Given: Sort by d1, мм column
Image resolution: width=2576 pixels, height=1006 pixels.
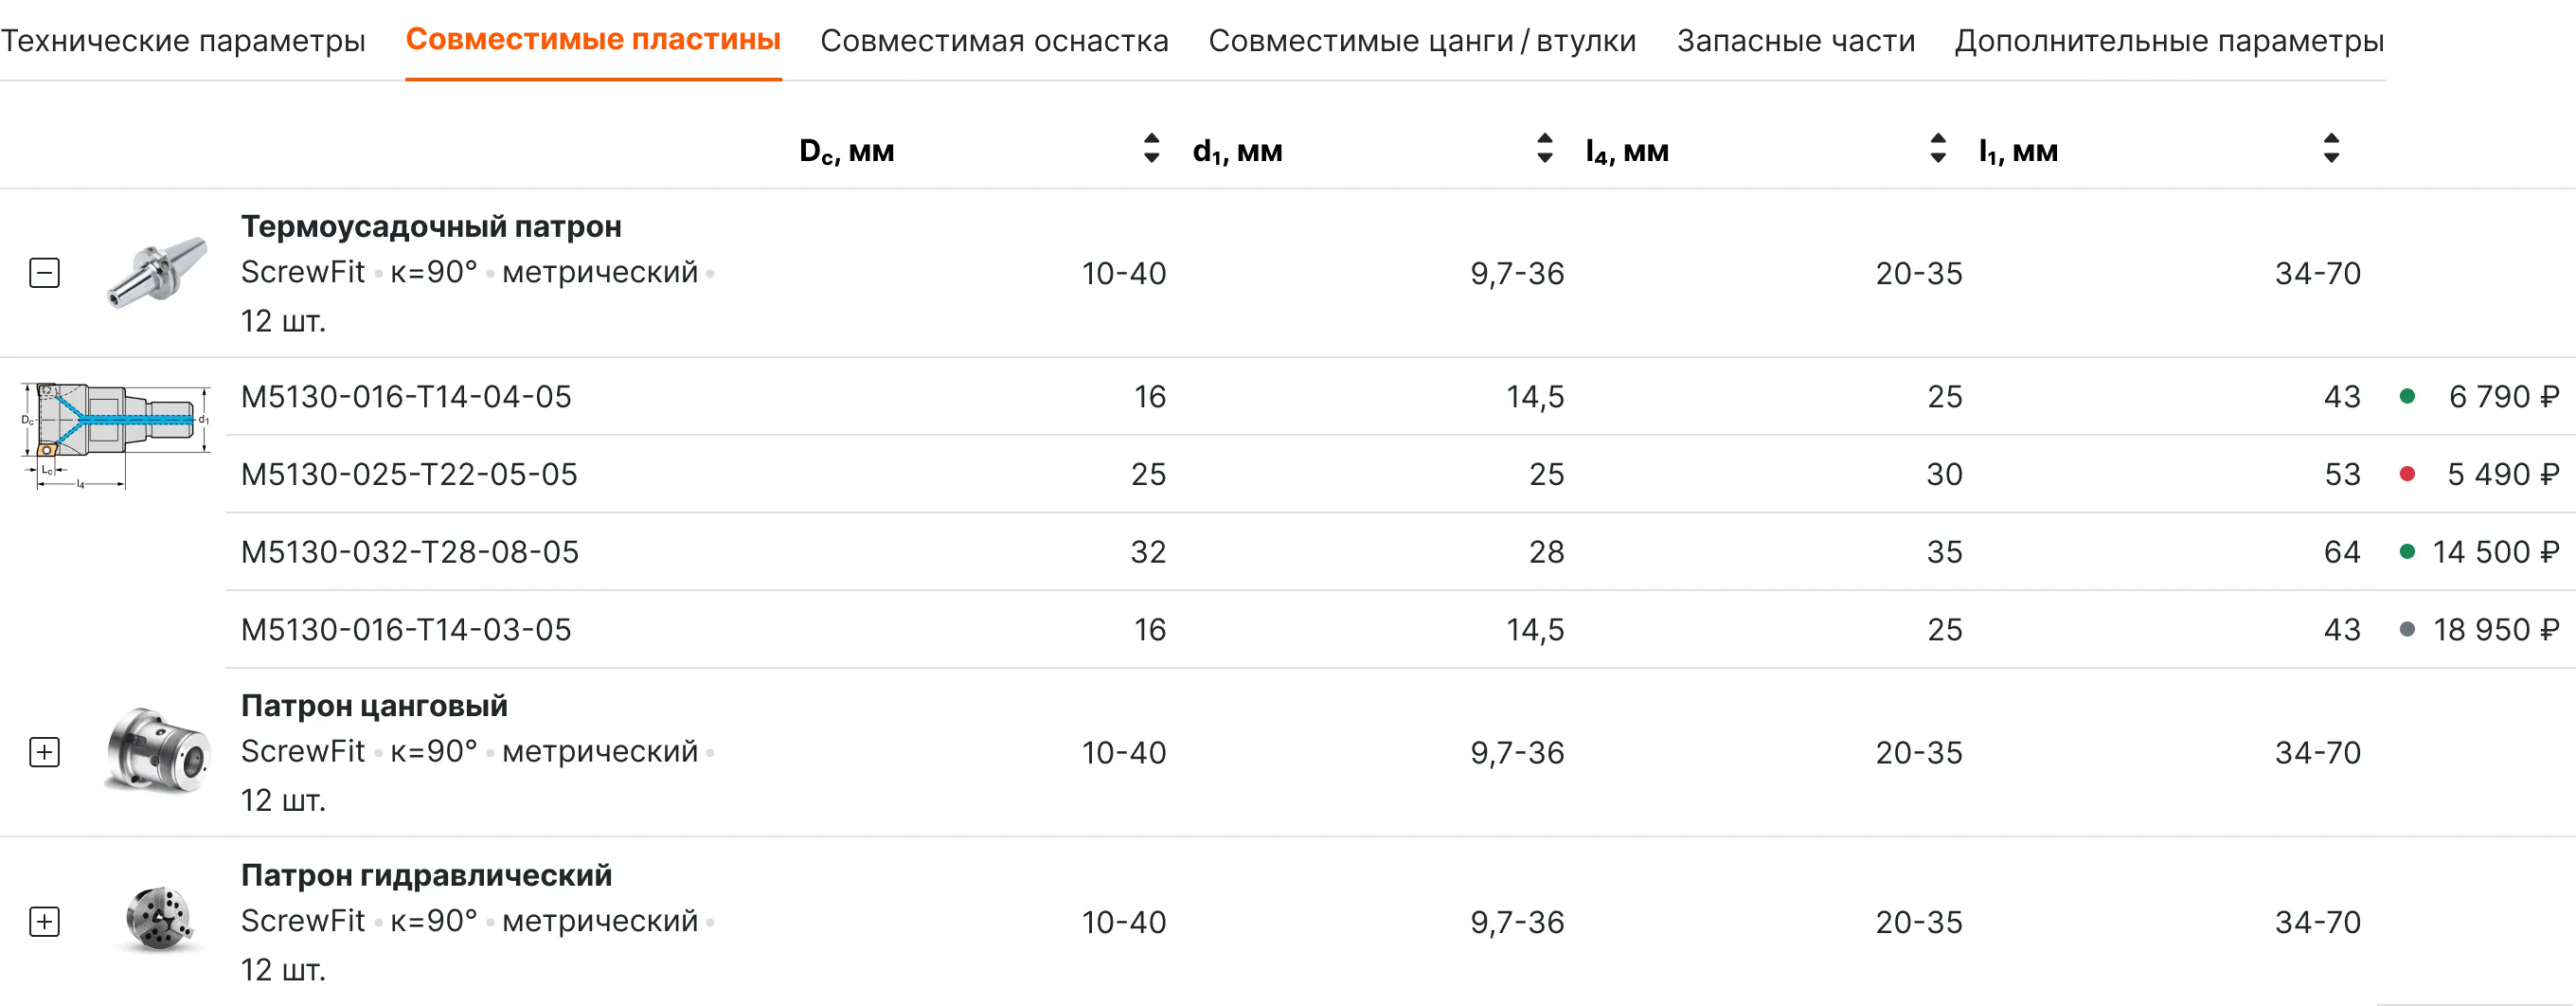Looking at the screenshot, I should tap(1544, 149).
